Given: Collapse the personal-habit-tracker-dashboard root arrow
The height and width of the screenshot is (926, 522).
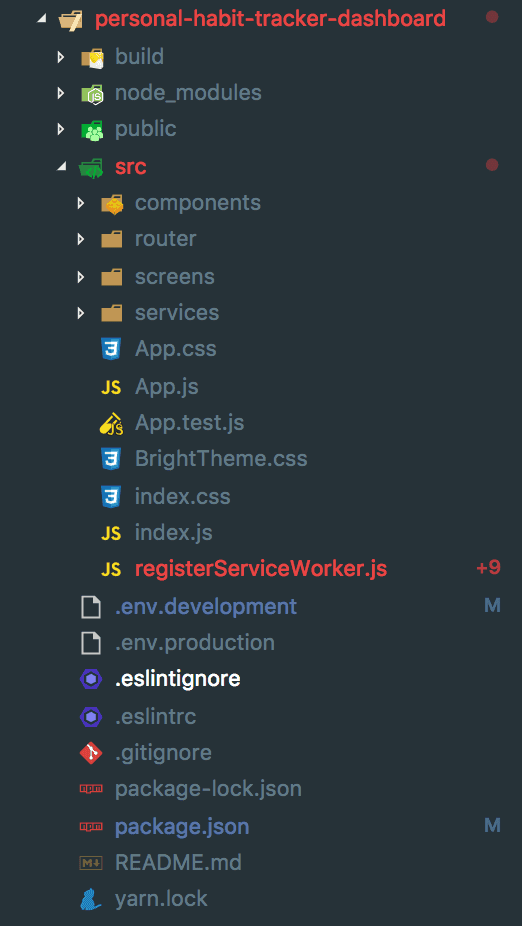Looking at the screenshot, I should coord(40,19).
